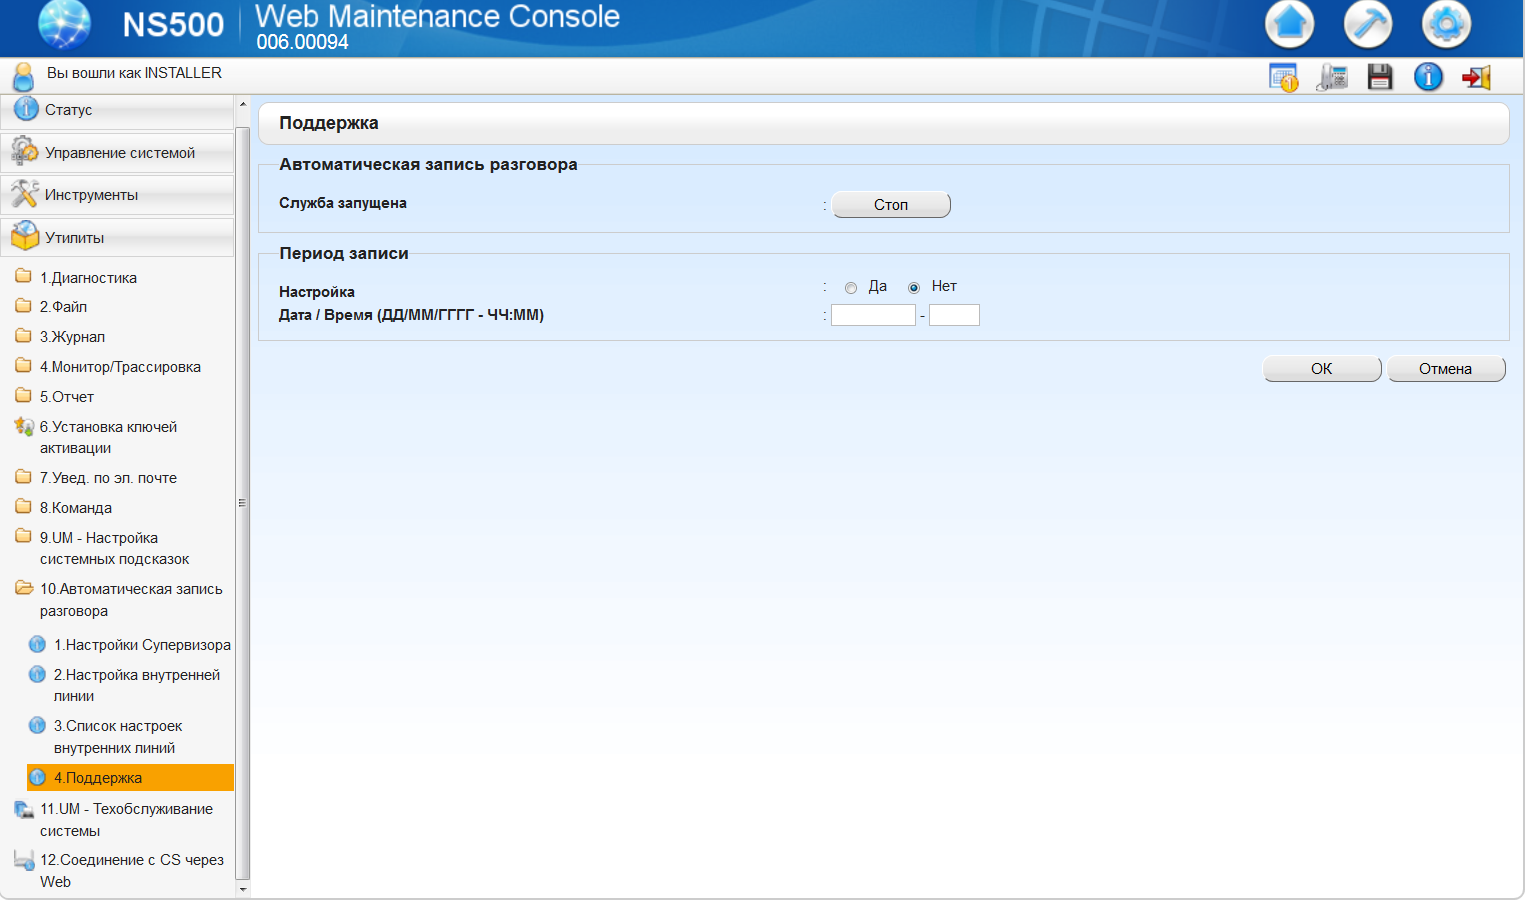Click the floppy disk save icon
The width and height of the screenshot is (1527, 902).
tap(1380, 77)
